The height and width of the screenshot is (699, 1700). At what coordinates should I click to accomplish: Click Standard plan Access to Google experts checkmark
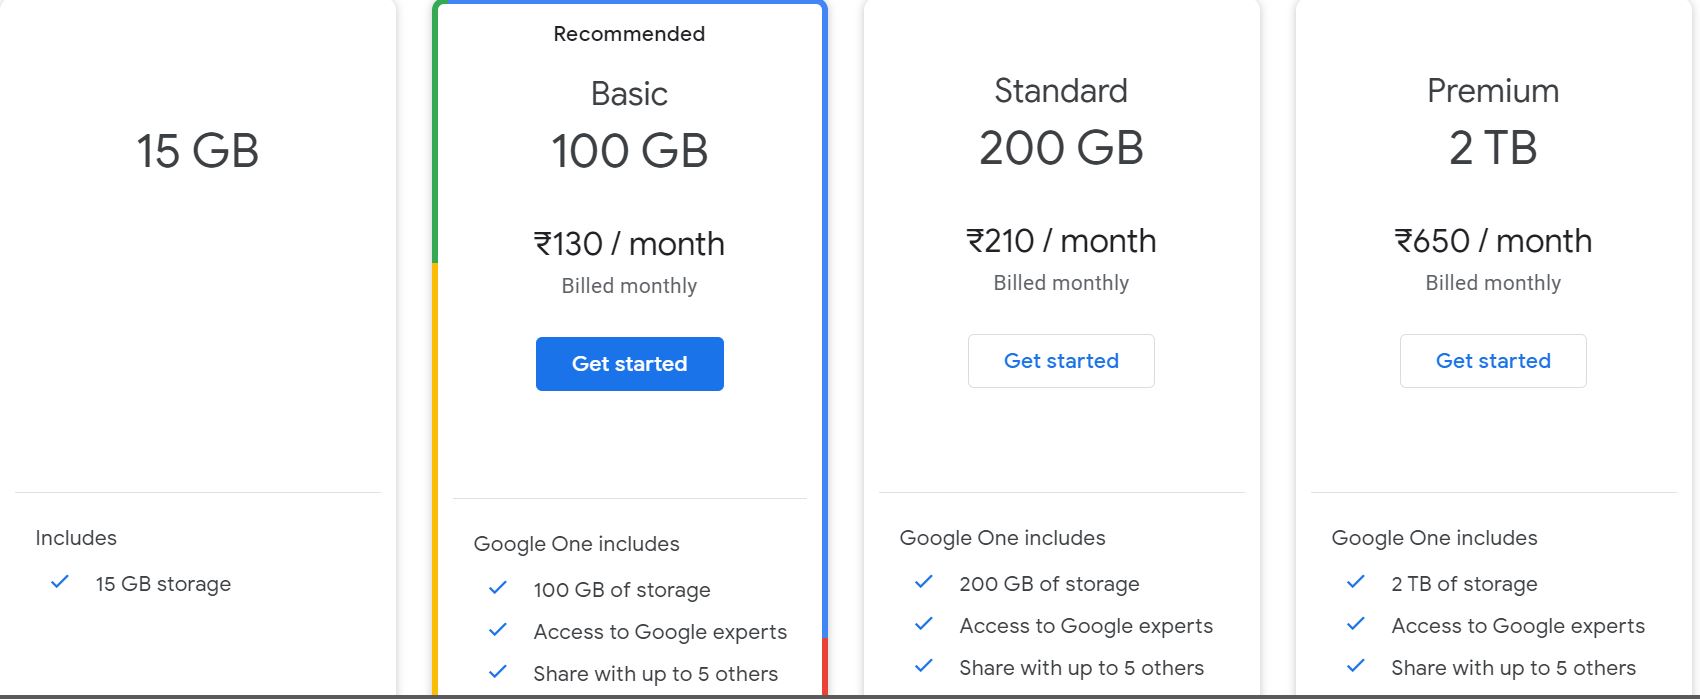pos(924,624)
